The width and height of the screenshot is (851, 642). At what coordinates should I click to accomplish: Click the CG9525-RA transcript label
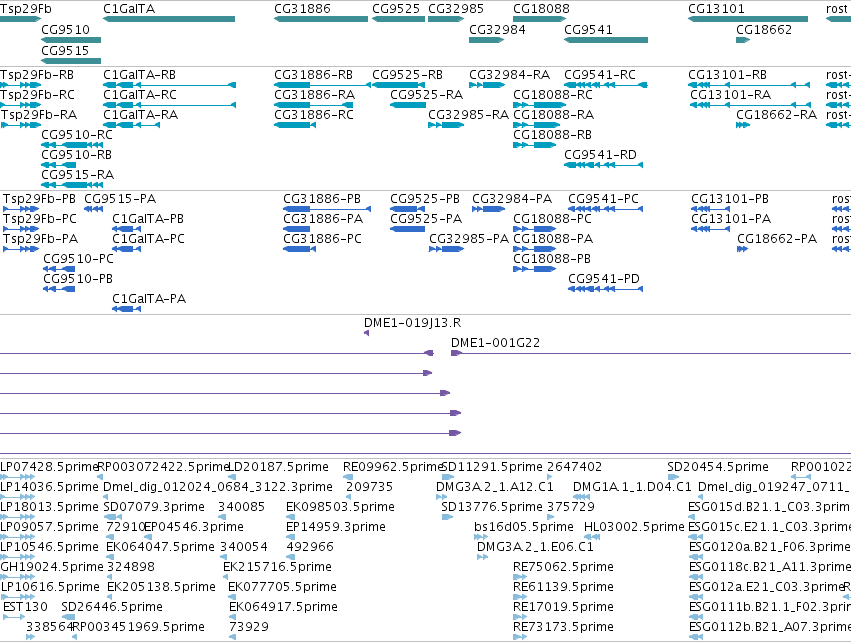coord(427,94)
